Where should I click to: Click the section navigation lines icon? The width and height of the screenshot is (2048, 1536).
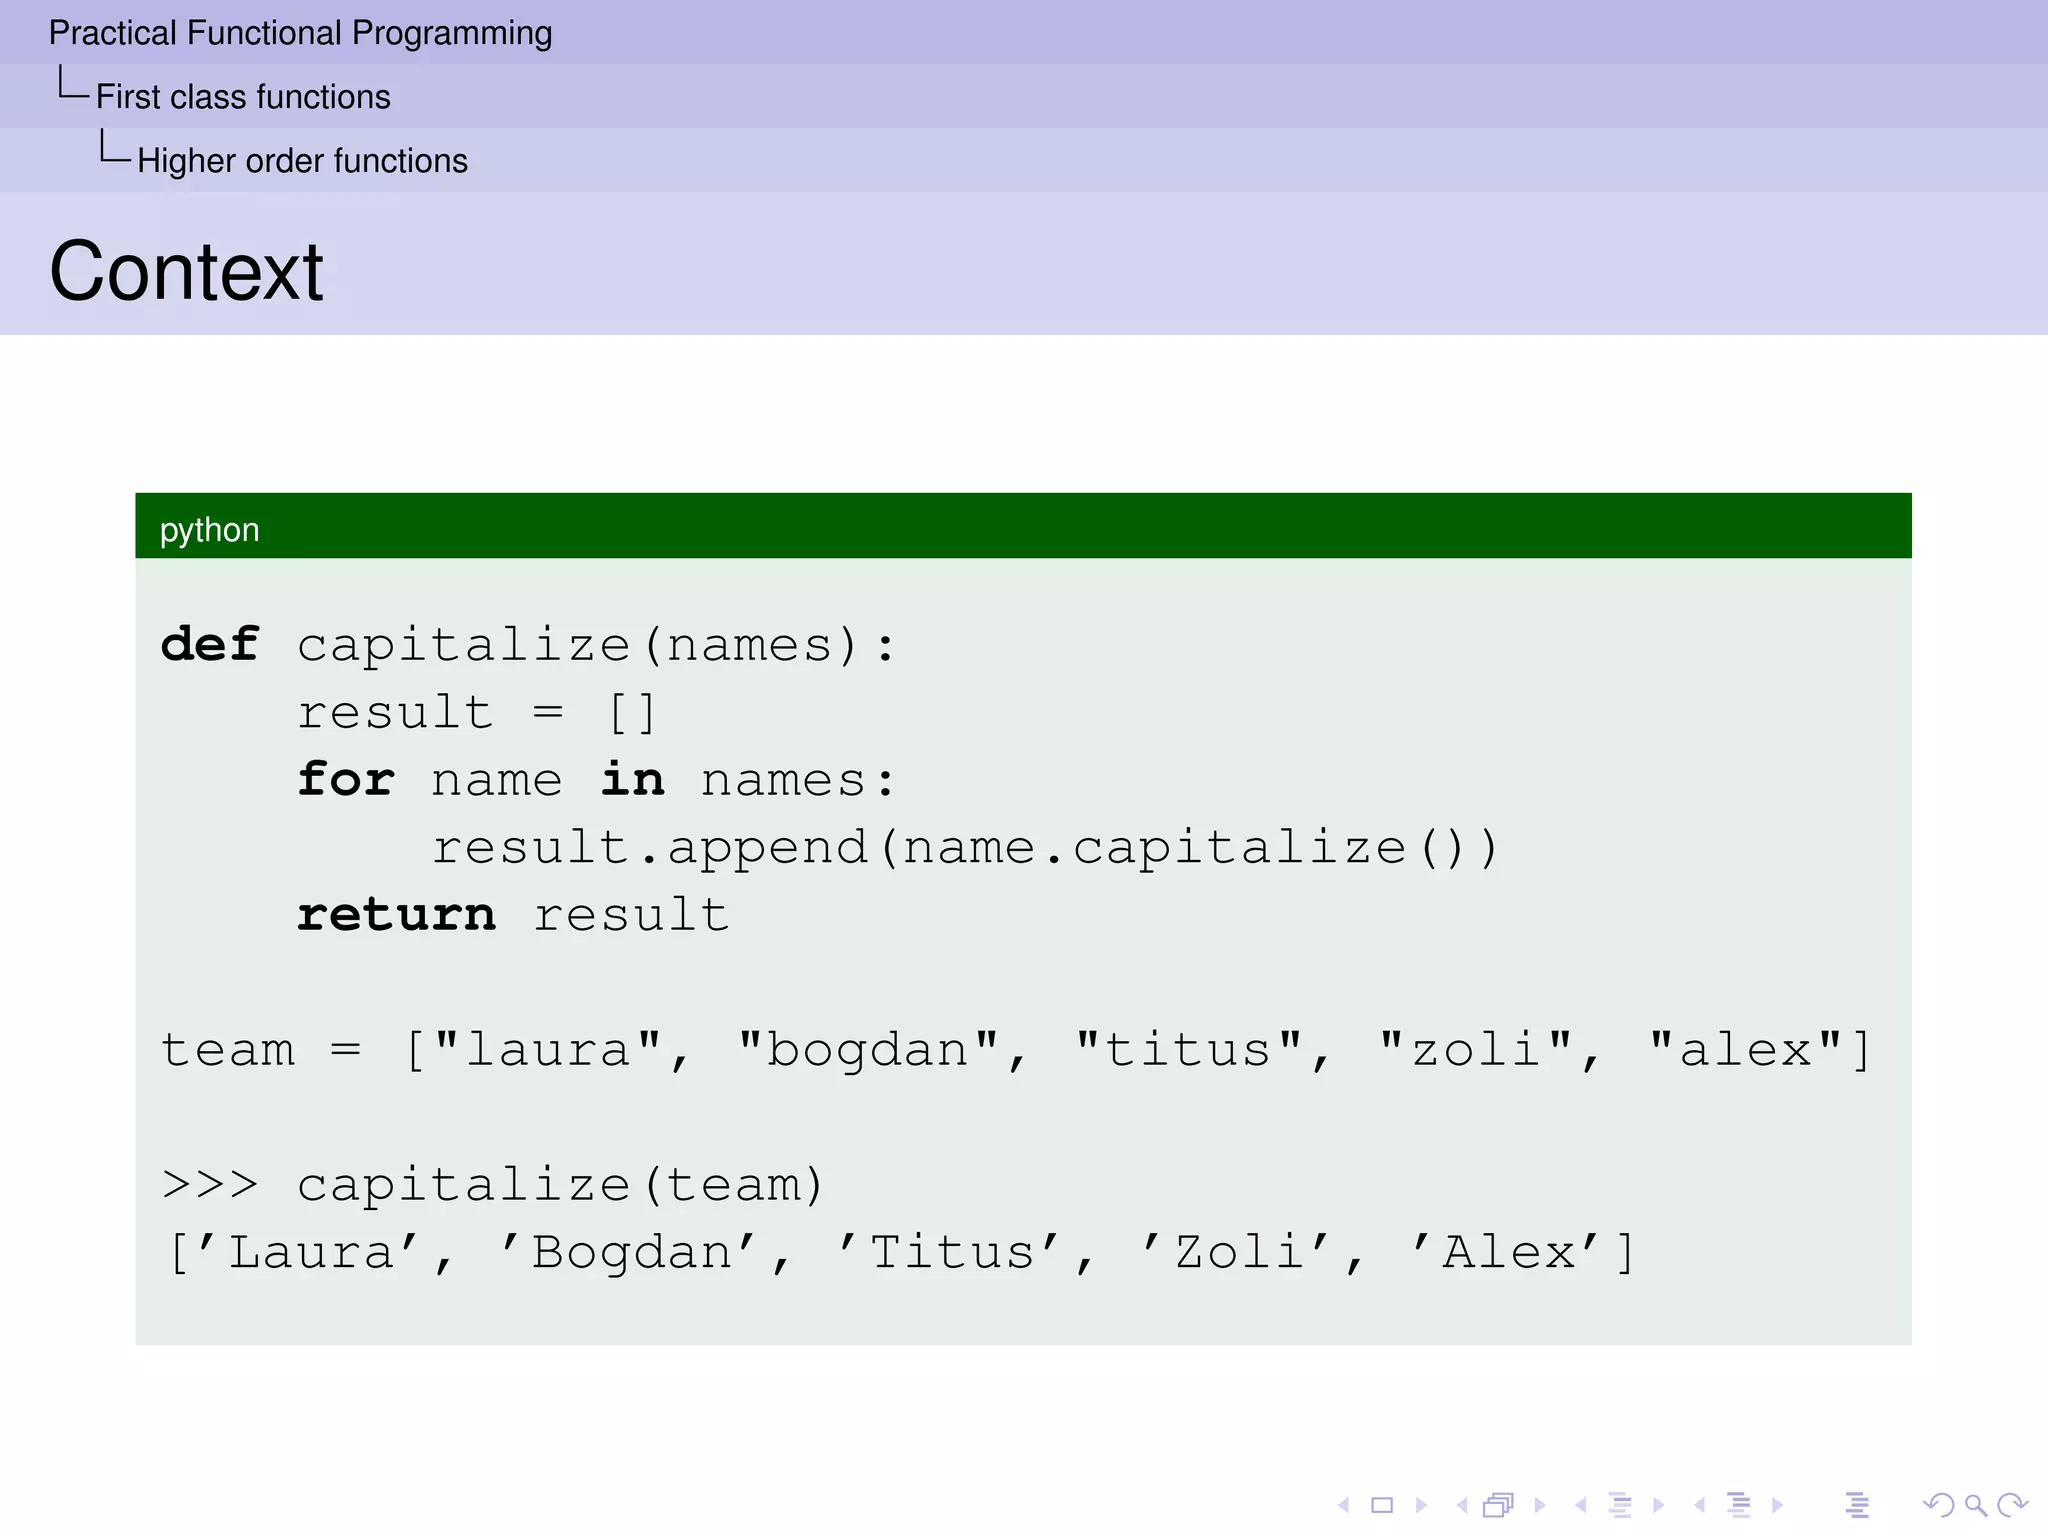pos(1739,1504)
